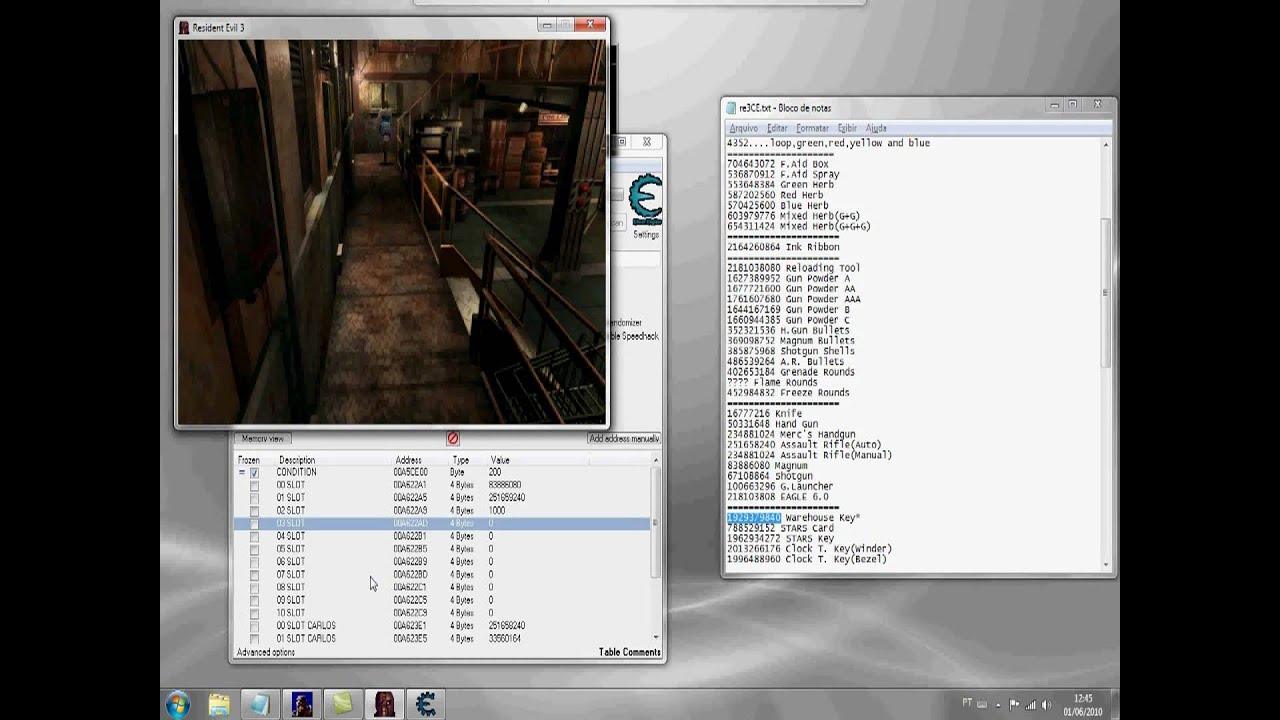Uncheck the frozen CONDITION checkbox

tap(254, 473)
